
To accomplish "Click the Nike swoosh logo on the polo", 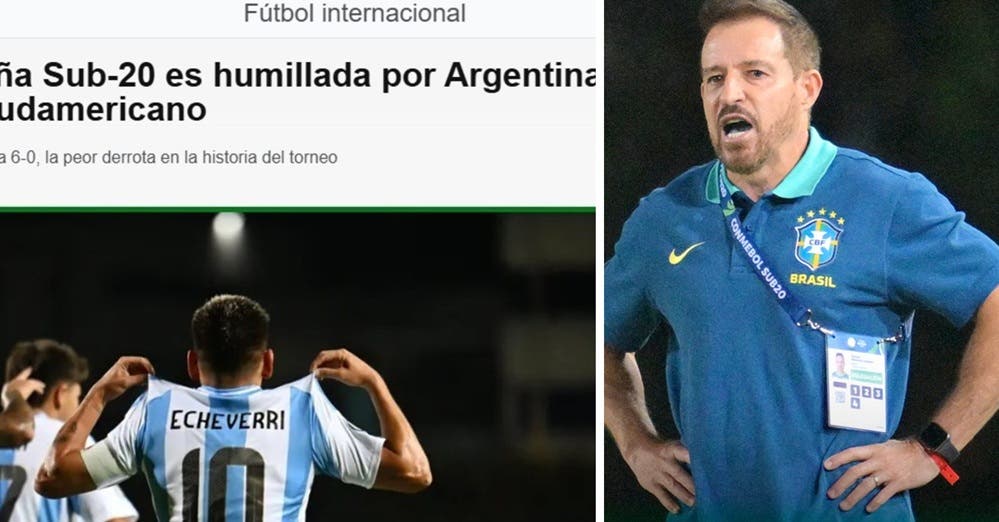I will (686, 253).
